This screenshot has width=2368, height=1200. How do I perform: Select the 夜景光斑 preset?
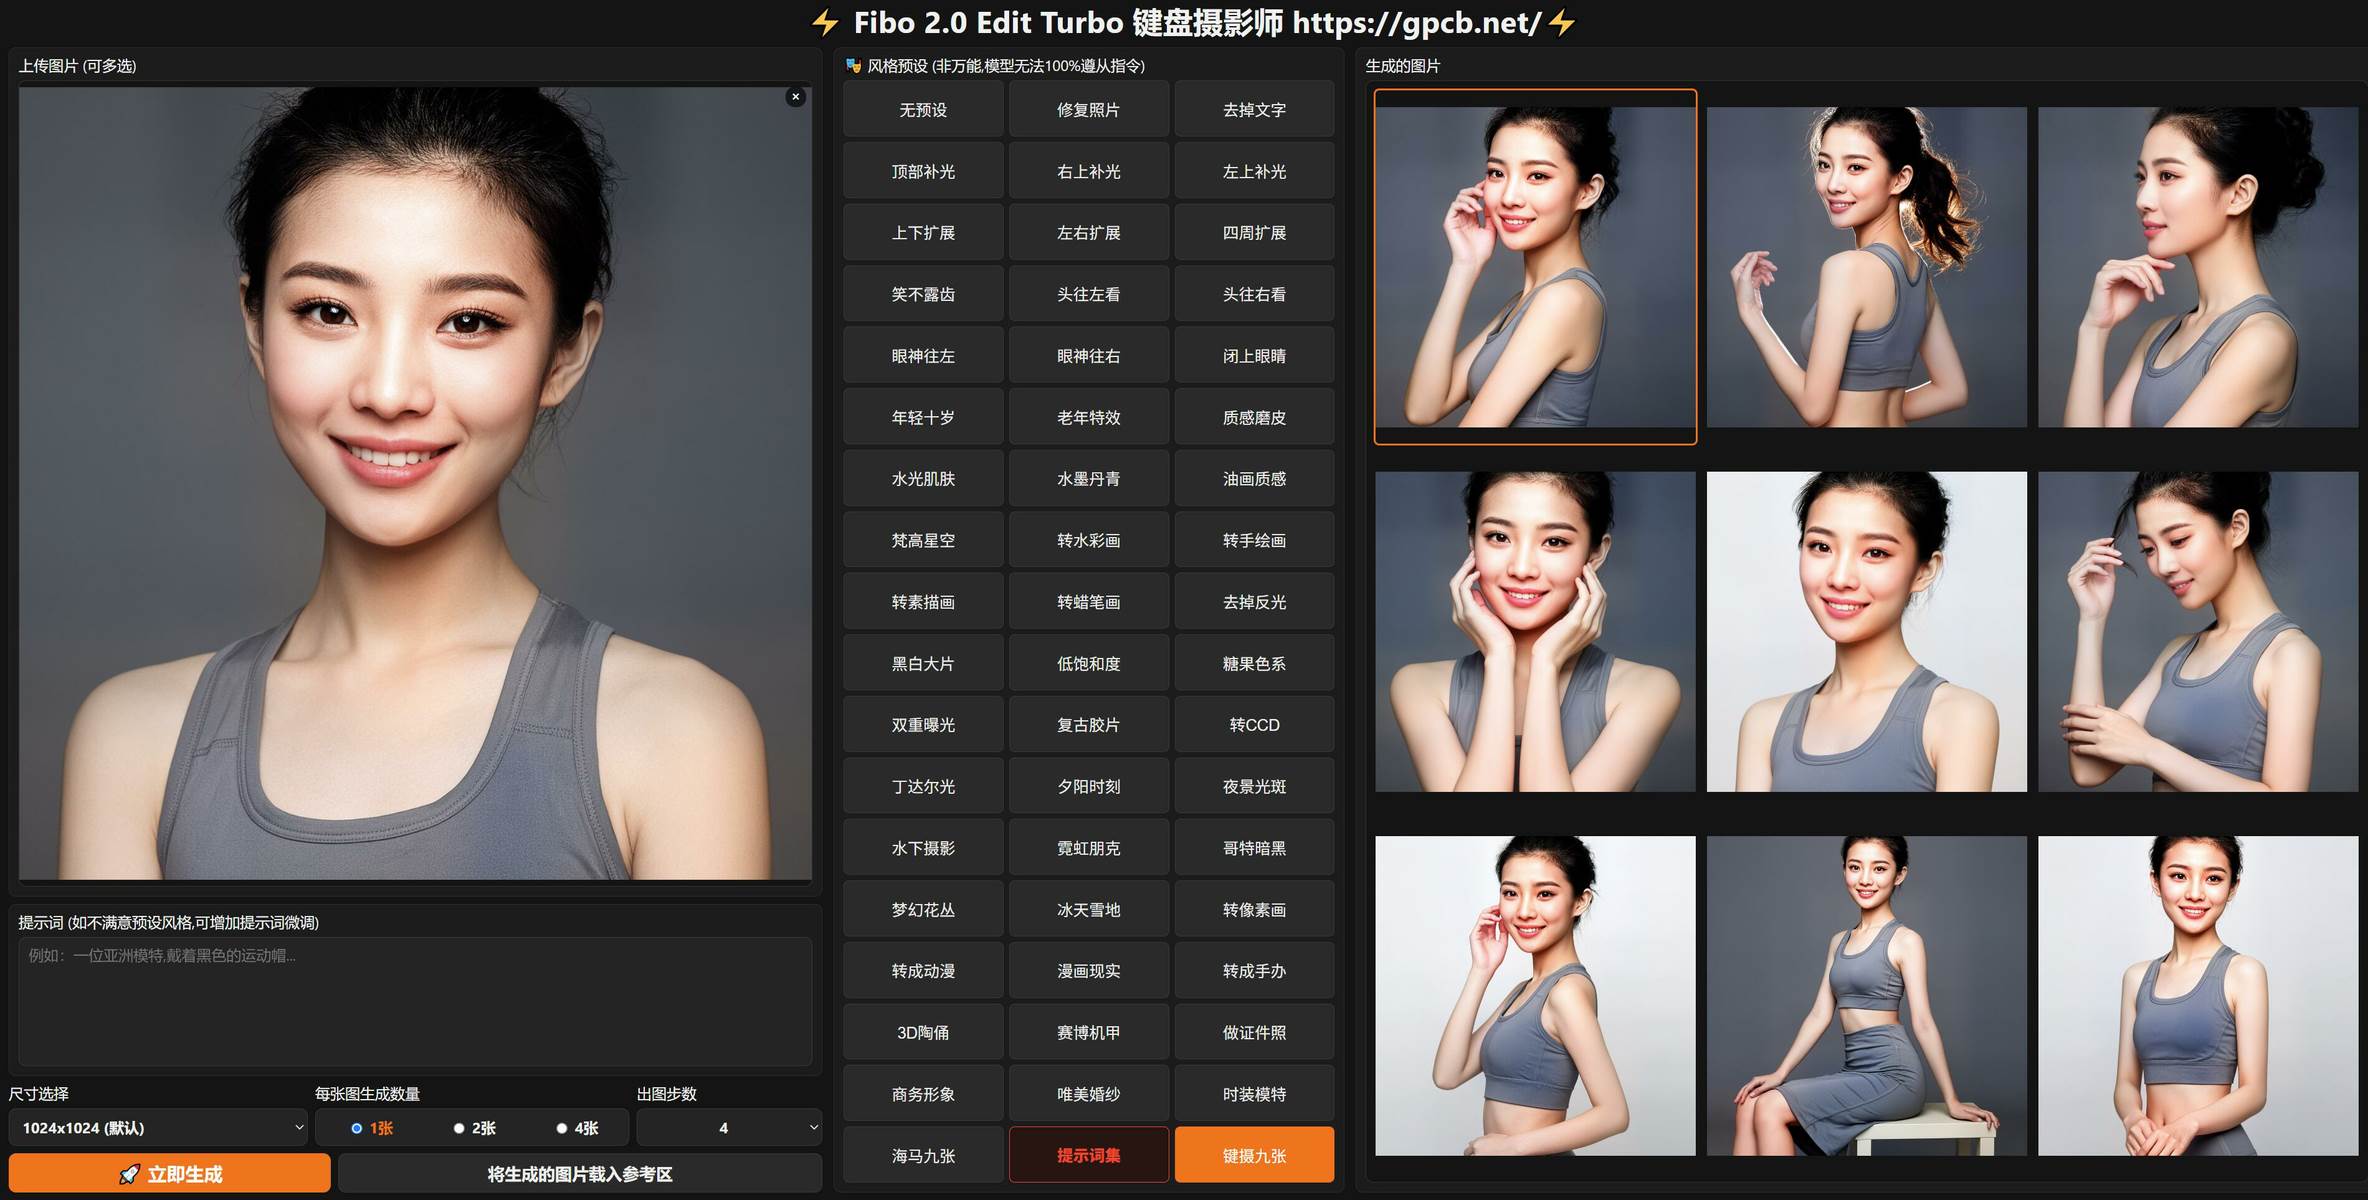tap(1254, 787)
